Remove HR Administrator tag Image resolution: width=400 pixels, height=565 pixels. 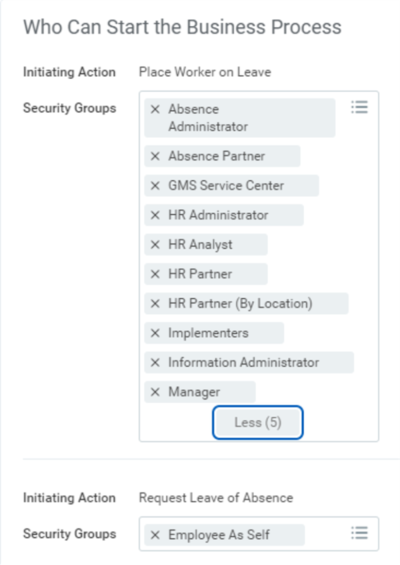(155, 215)
